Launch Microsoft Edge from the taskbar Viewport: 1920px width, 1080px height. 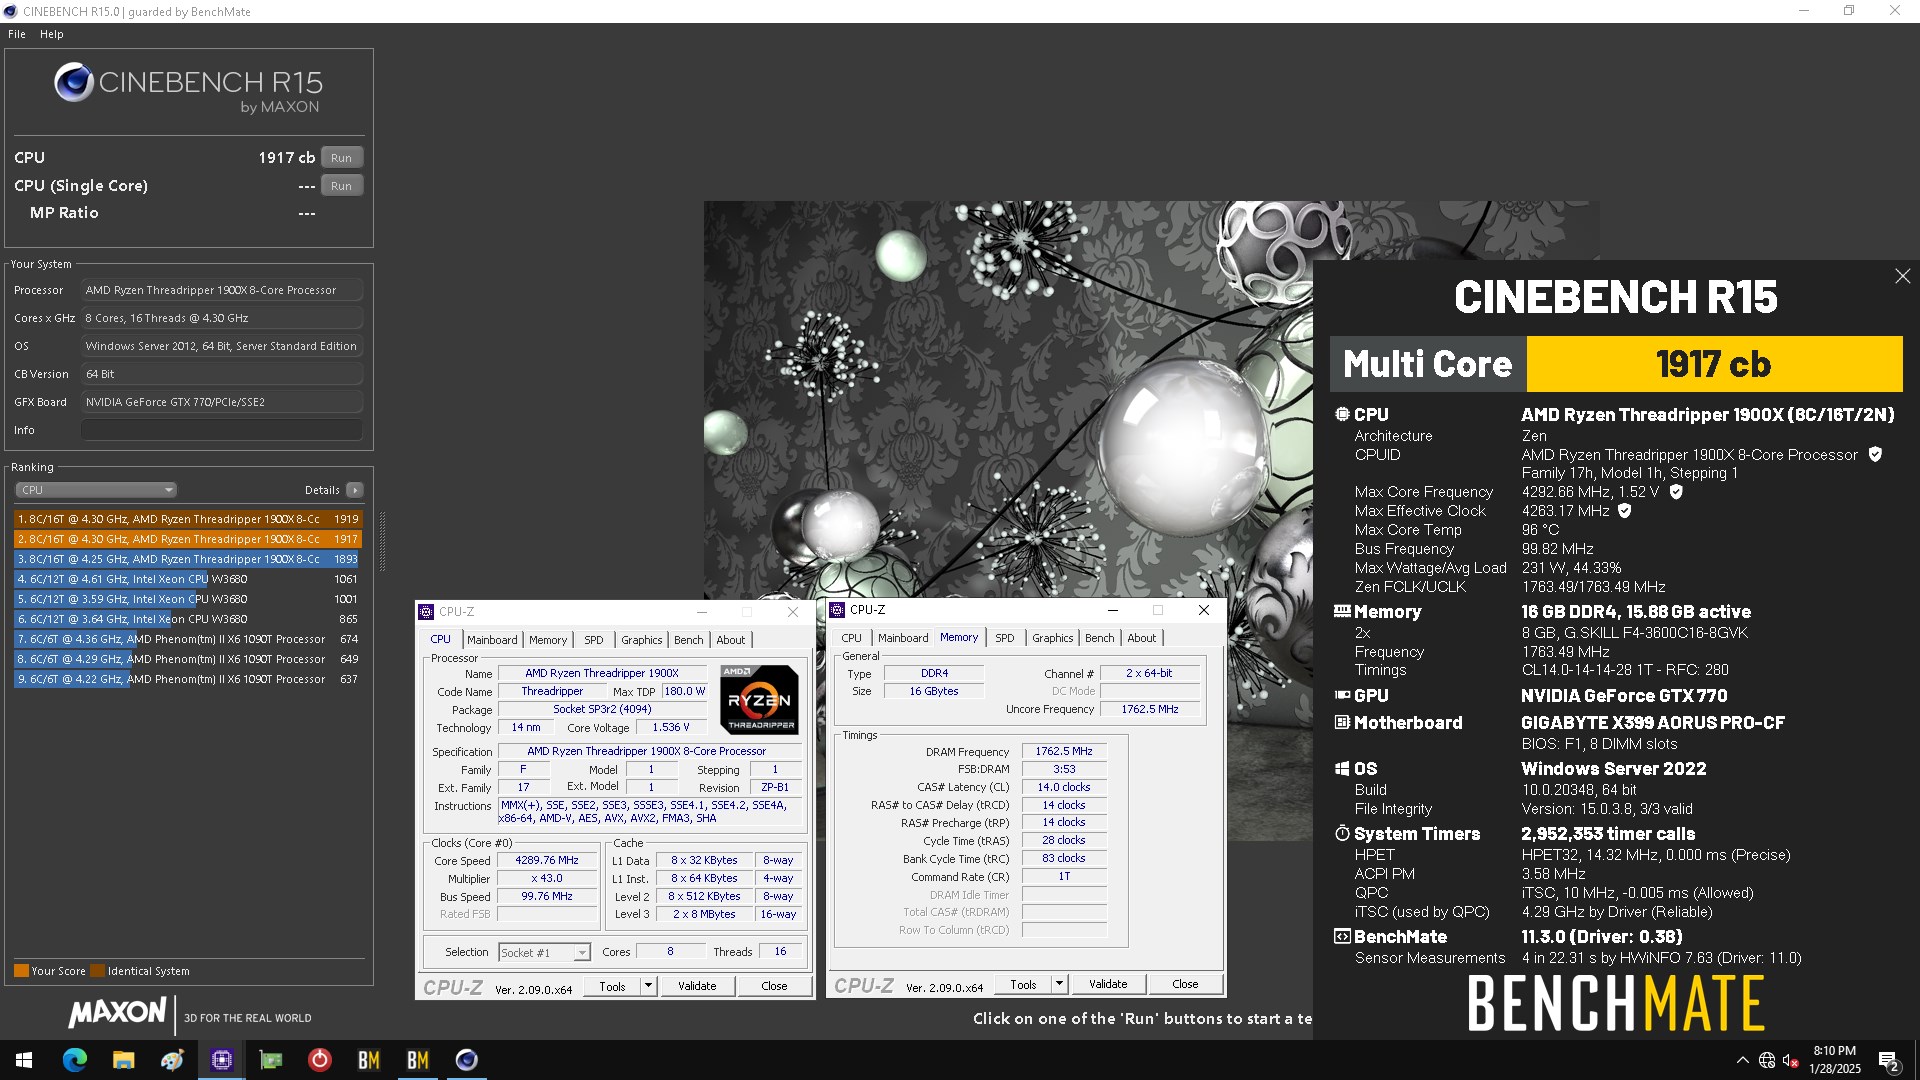click(x=74, y=1060)
